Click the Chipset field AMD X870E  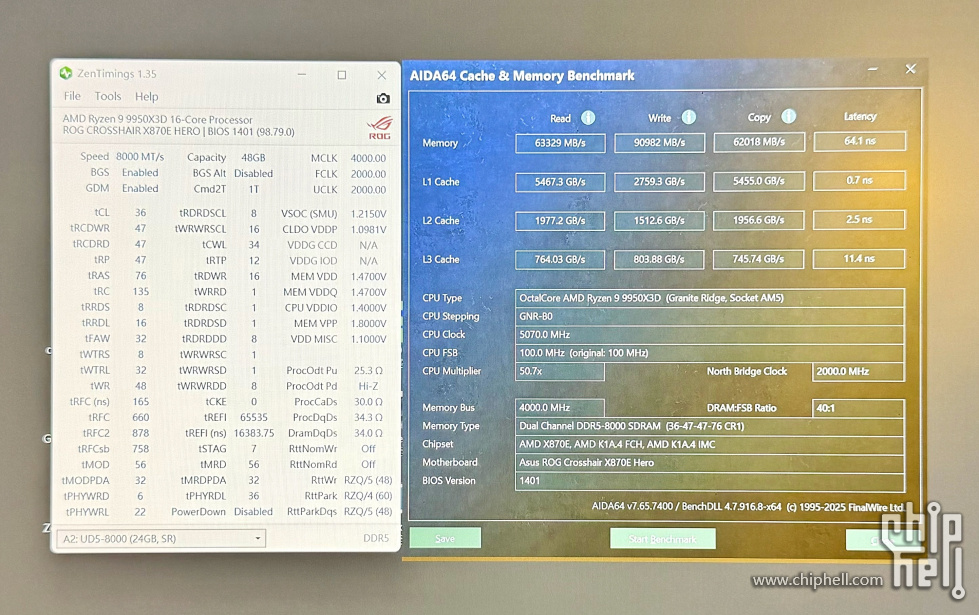coord(710,445)
